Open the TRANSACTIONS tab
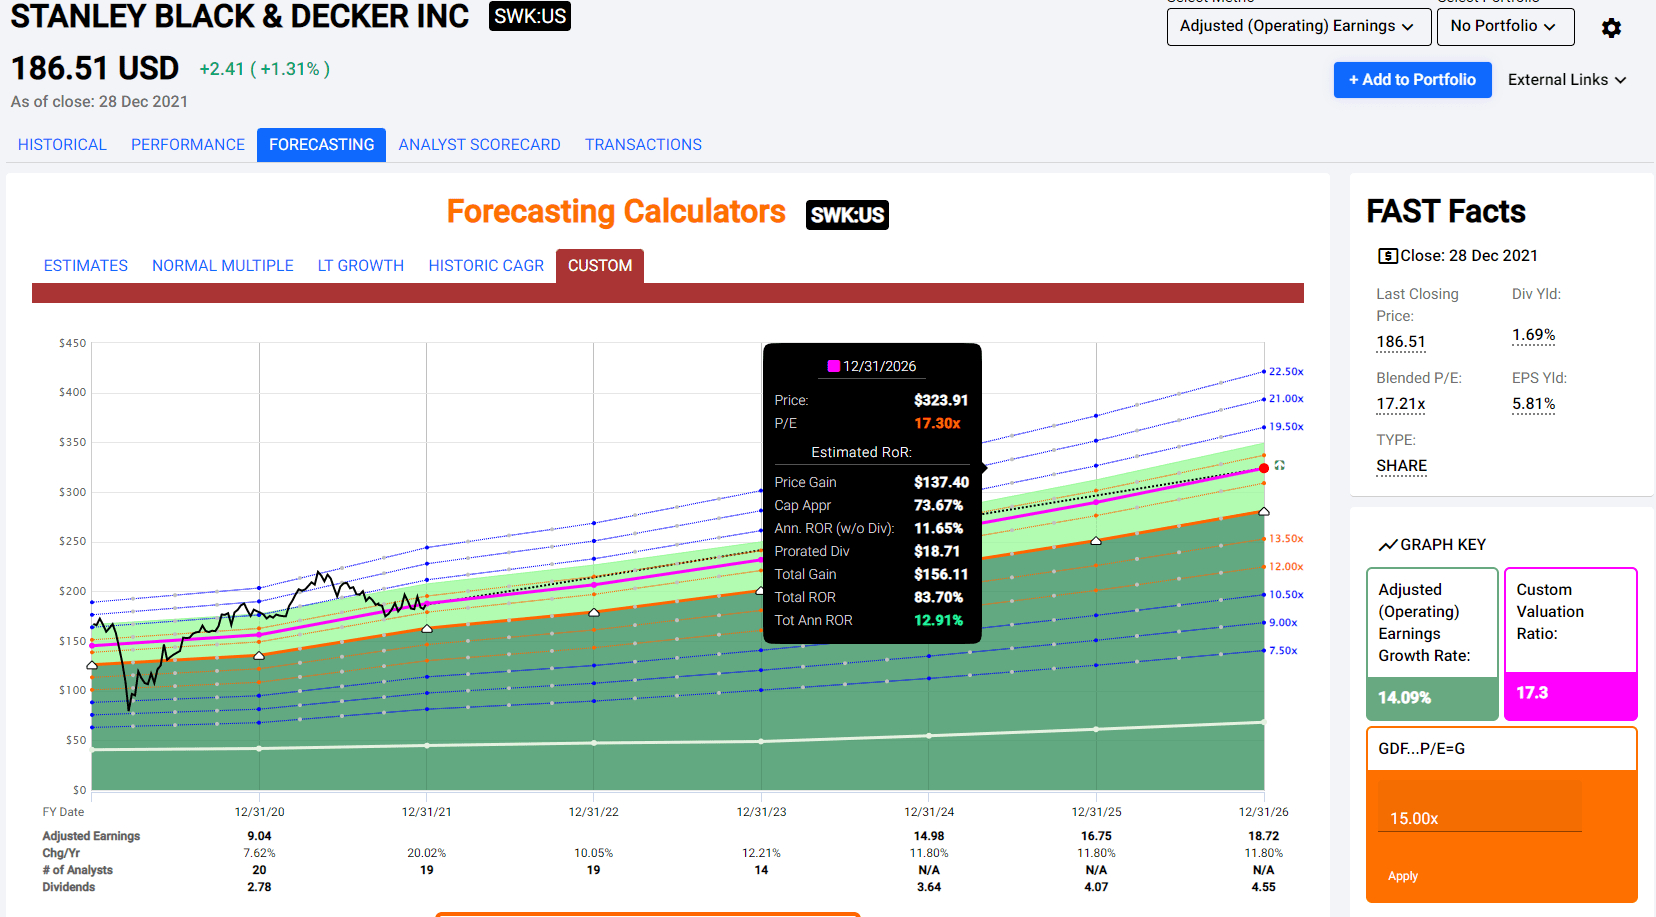1656x917 pixels. coord(643,145)
